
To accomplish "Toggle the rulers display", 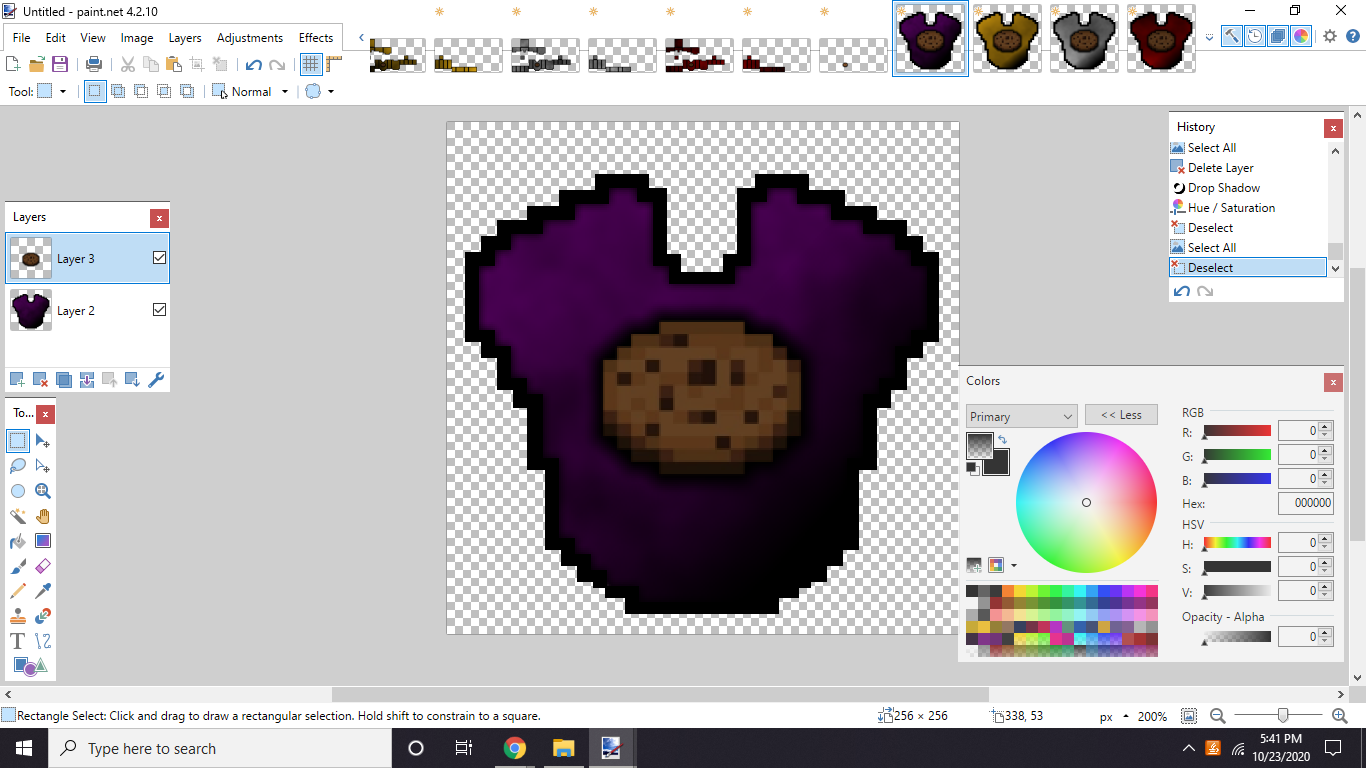I will [334, 64].
